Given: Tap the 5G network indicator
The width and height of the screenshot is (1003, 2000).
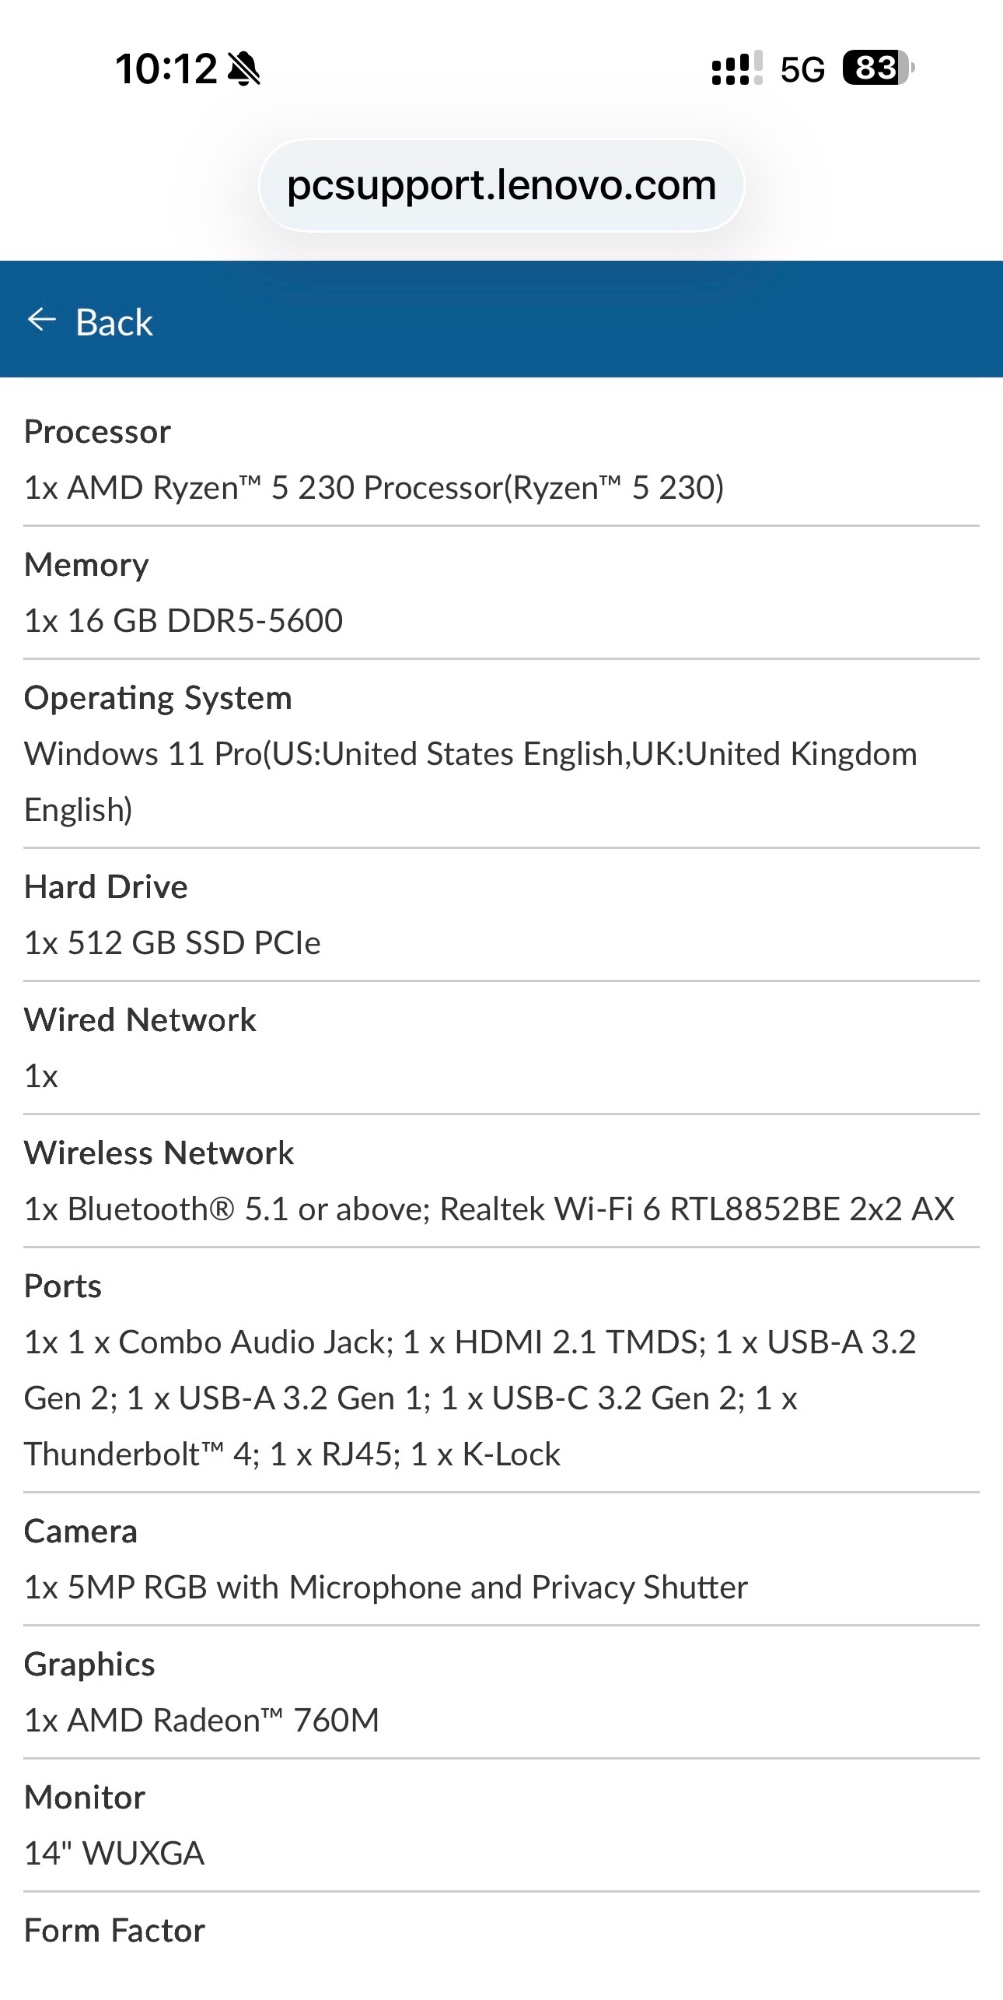Looking at the screenshot, I should pos(802,69).
